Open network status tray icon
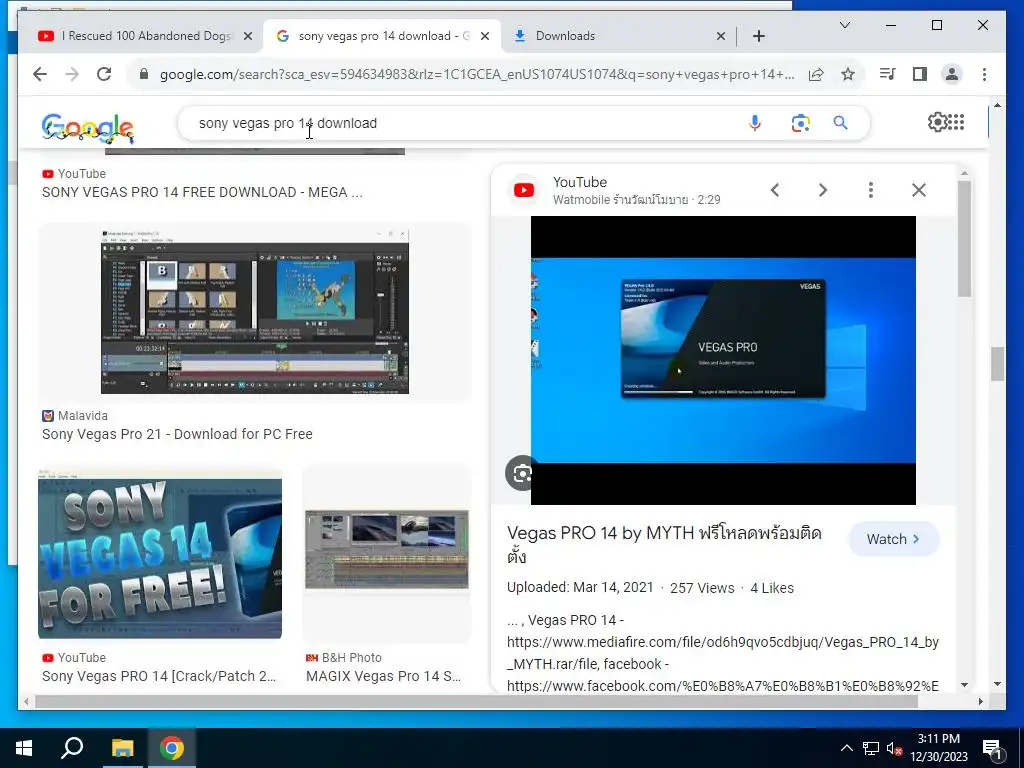1024x768 pixels. point(871,748)
